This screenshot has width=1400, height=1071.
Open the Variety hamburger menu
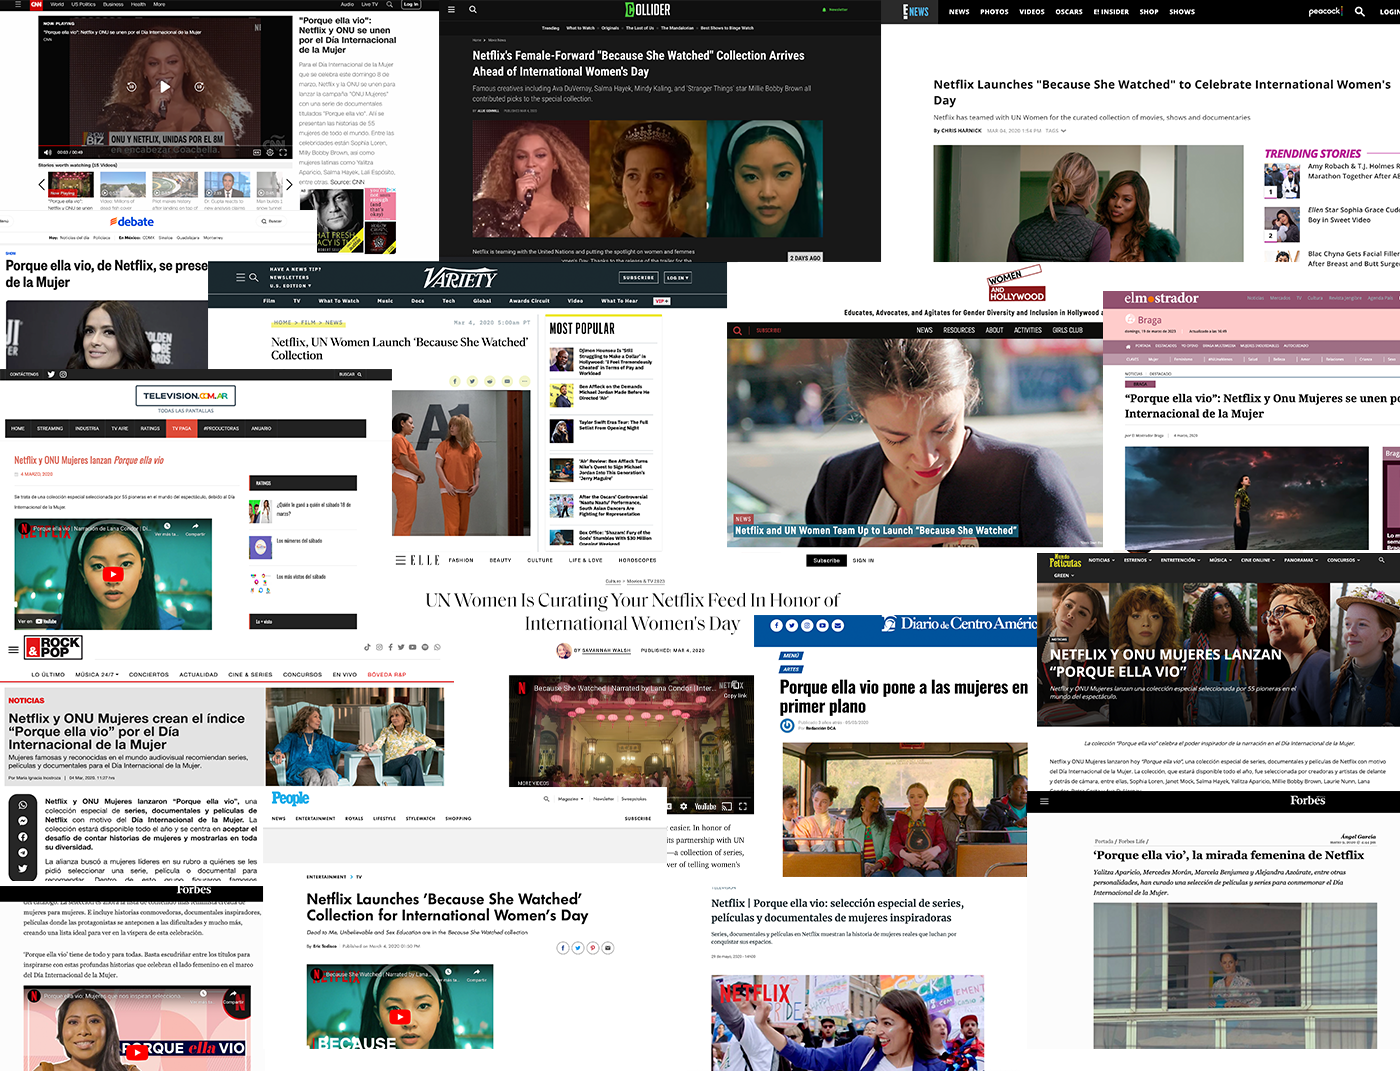(x=240, y=278)
